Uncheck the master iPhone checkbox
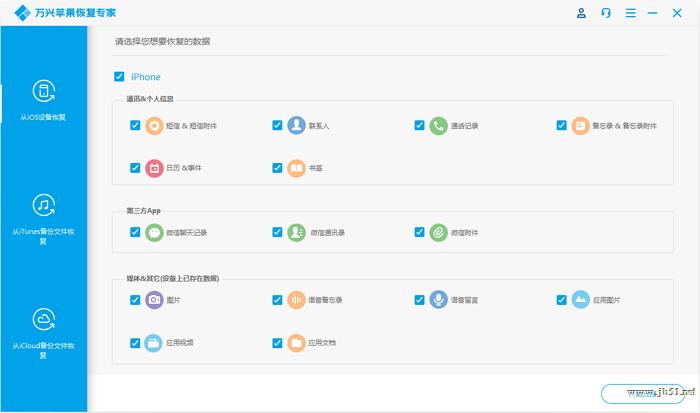The width and height of the screenshot is (700, 413). (x=119, y=76)
